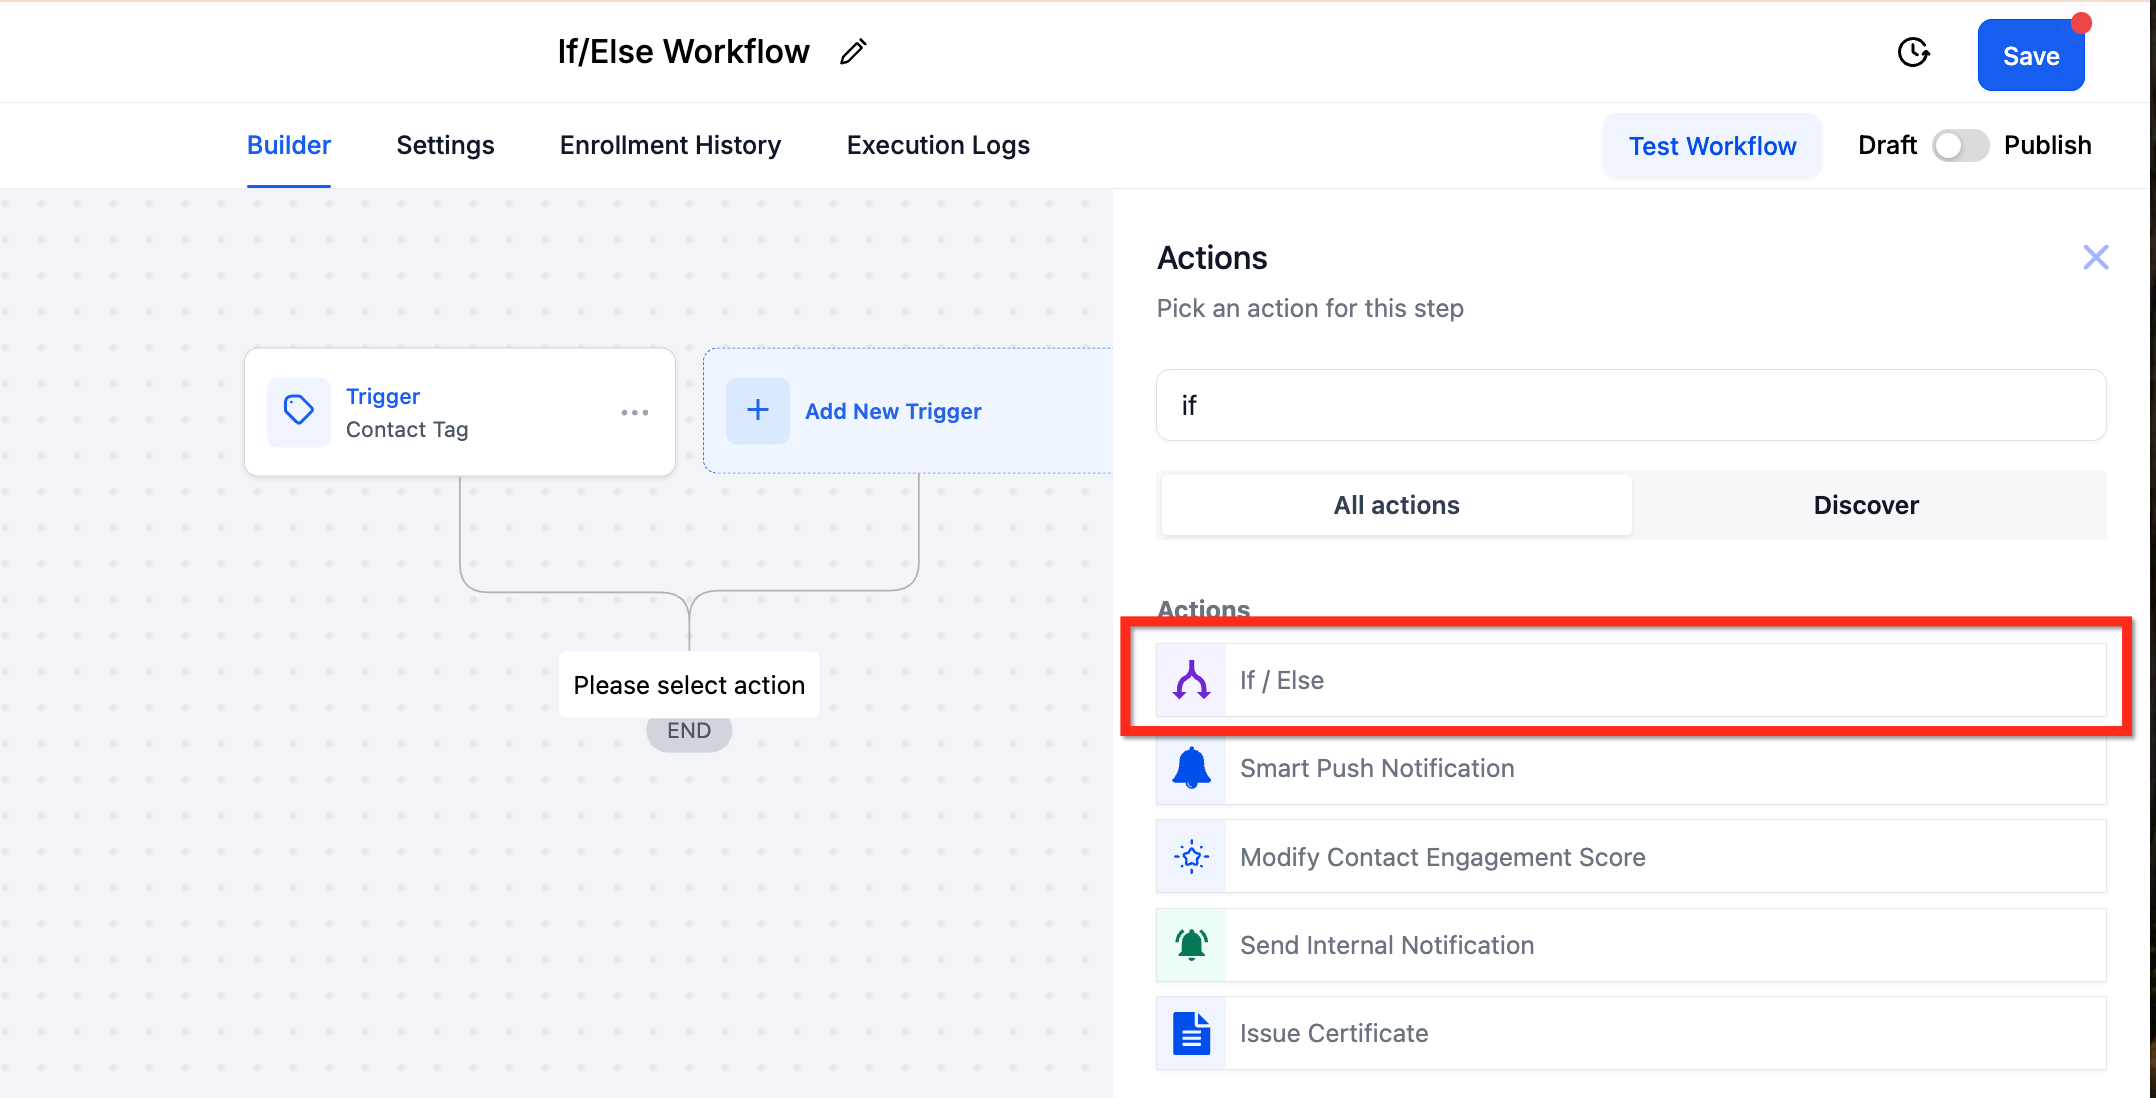2156x1098 pixels.
Task: Click the pencil icon to rename workflow
Action: [853, 52]
